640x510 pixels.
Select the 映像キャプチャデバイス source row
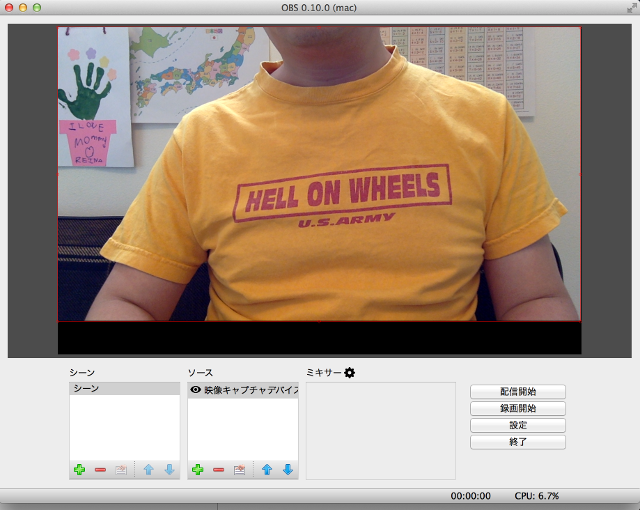click(x=243, y=390)
